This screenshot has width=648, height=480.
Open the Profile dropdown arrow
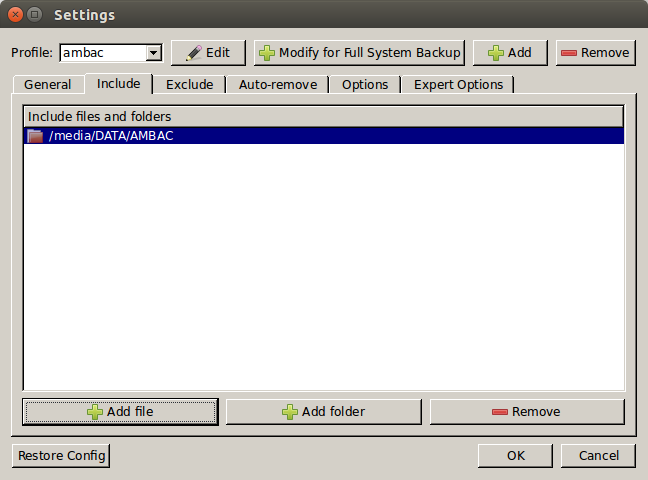(153, 53)
